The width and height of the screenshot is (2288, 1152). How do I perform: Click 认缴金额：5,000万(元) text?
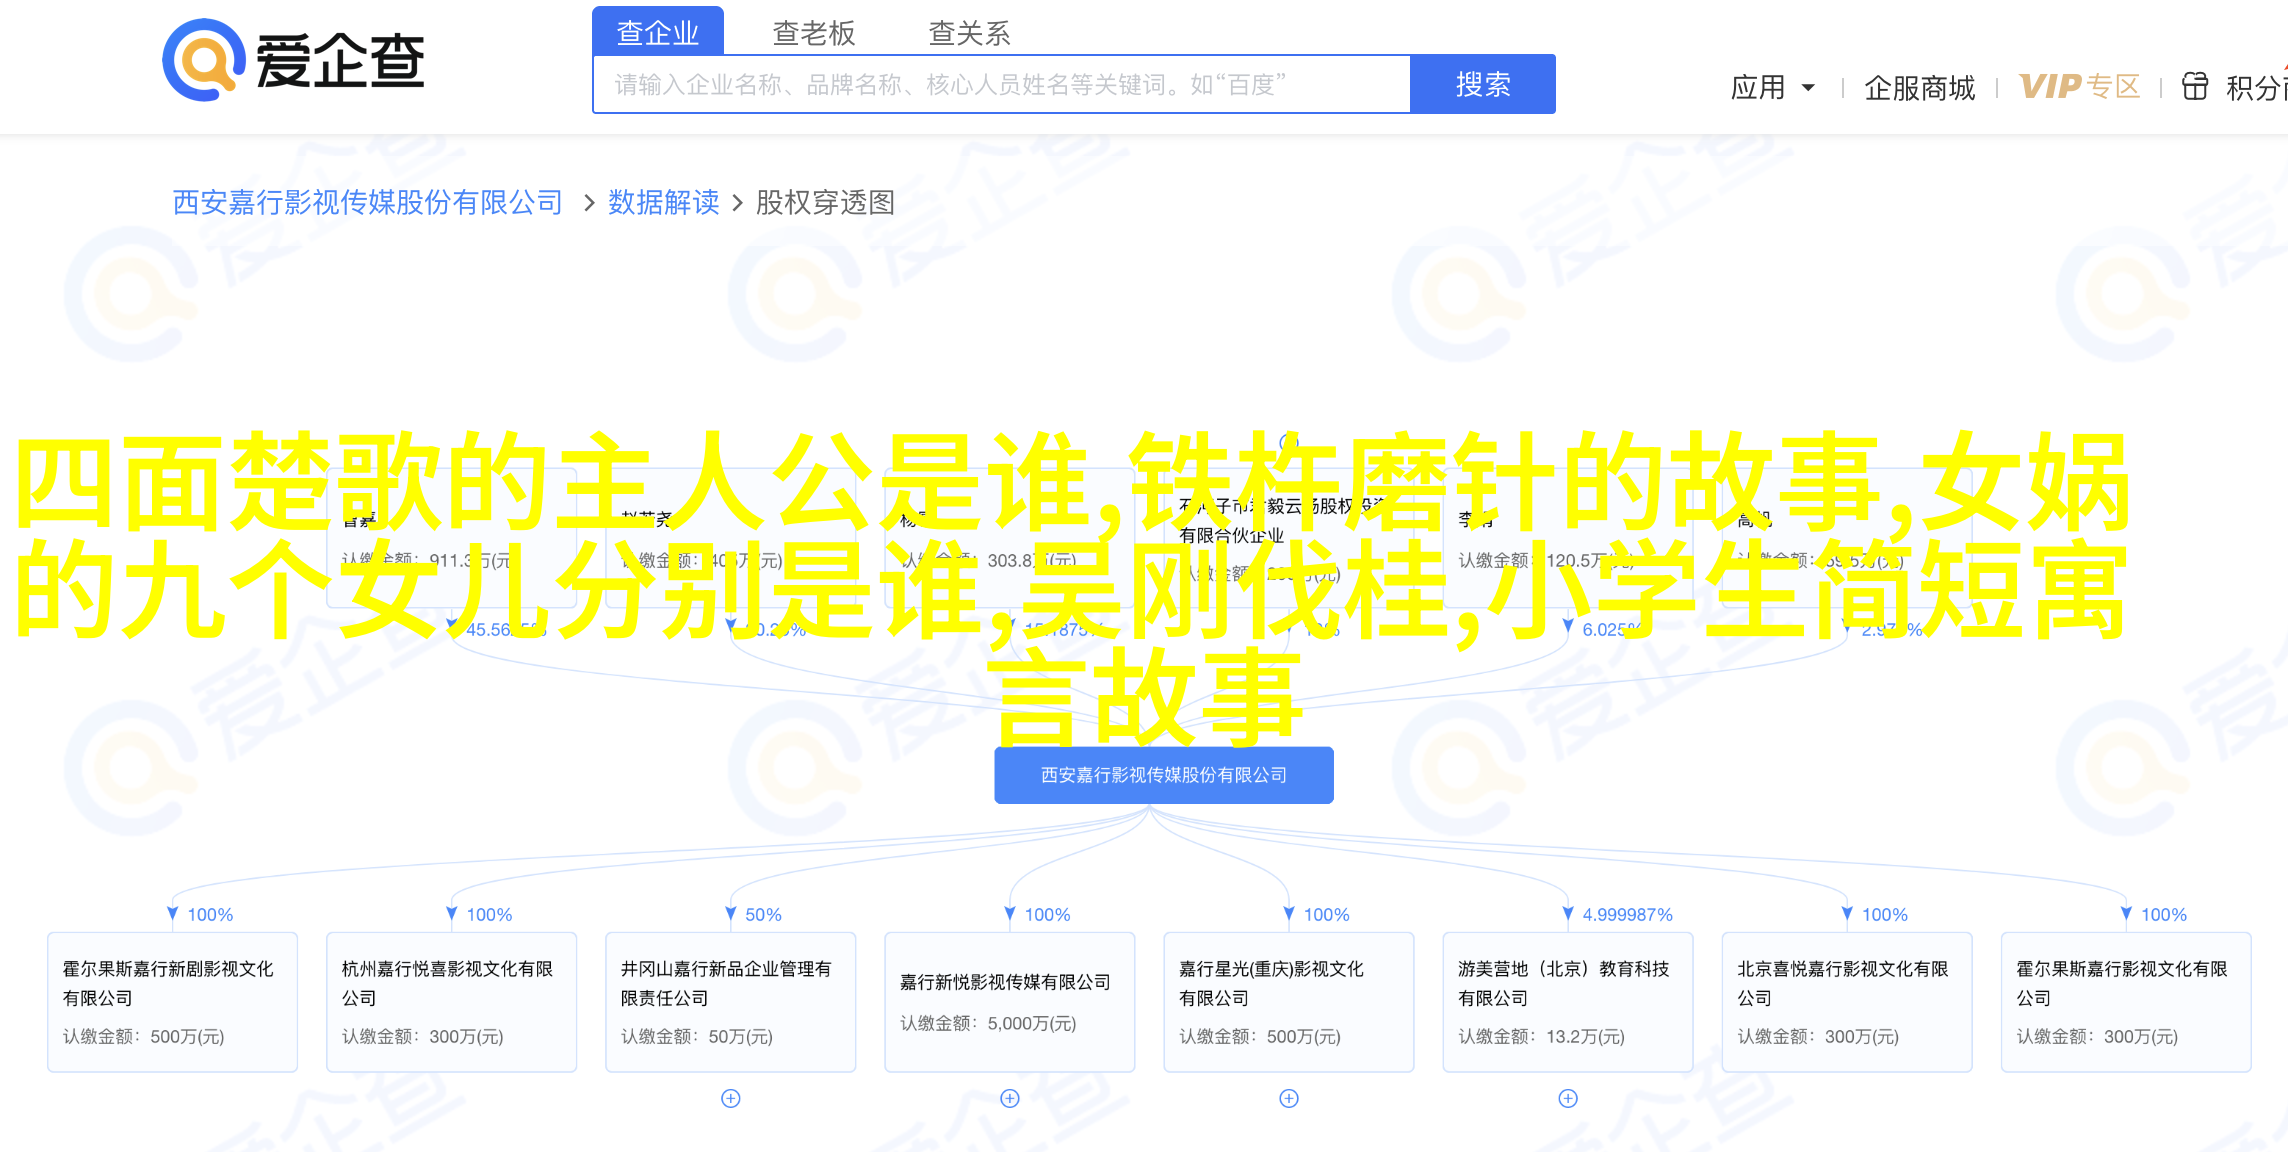tap(988, 1023)
